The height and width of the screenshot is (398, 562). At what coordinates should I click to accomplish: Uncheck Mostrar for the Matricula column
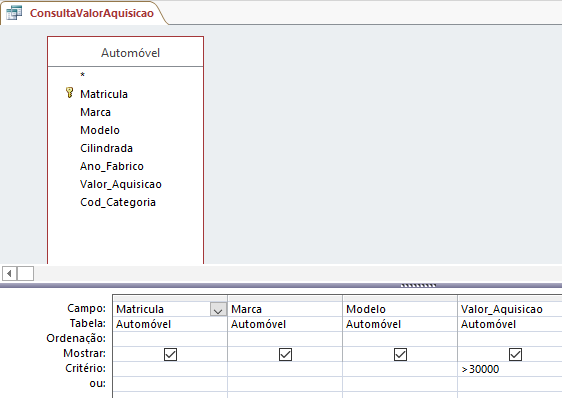tap(170, 354)
